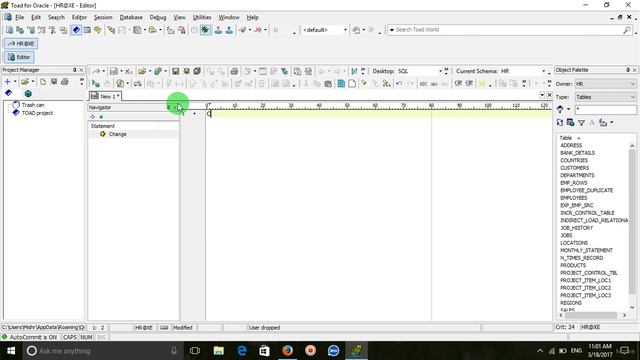640x360 pixels.
Task: Click the debugger bug icon in toolbar
Action: (206, 30)
